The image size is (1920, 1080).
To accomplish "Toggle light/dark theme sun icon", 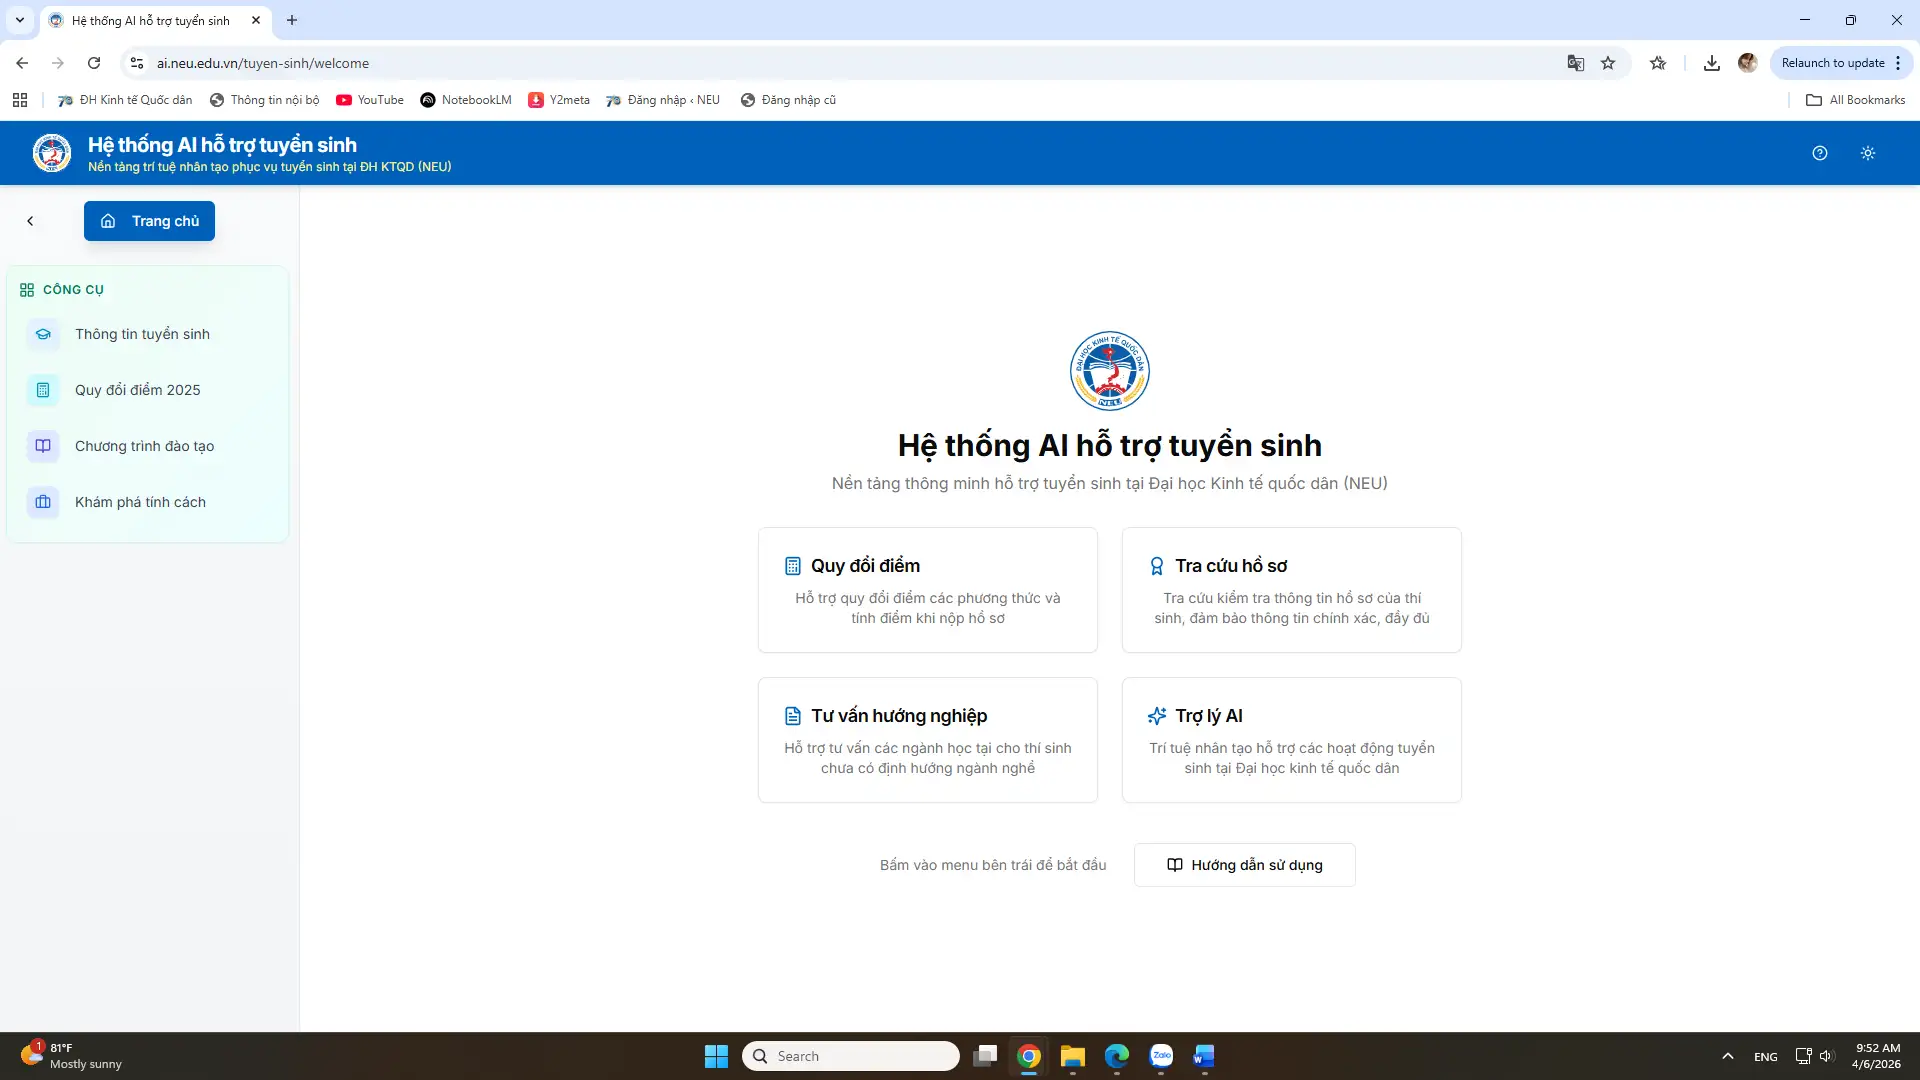I will (x=1867, y=153).
